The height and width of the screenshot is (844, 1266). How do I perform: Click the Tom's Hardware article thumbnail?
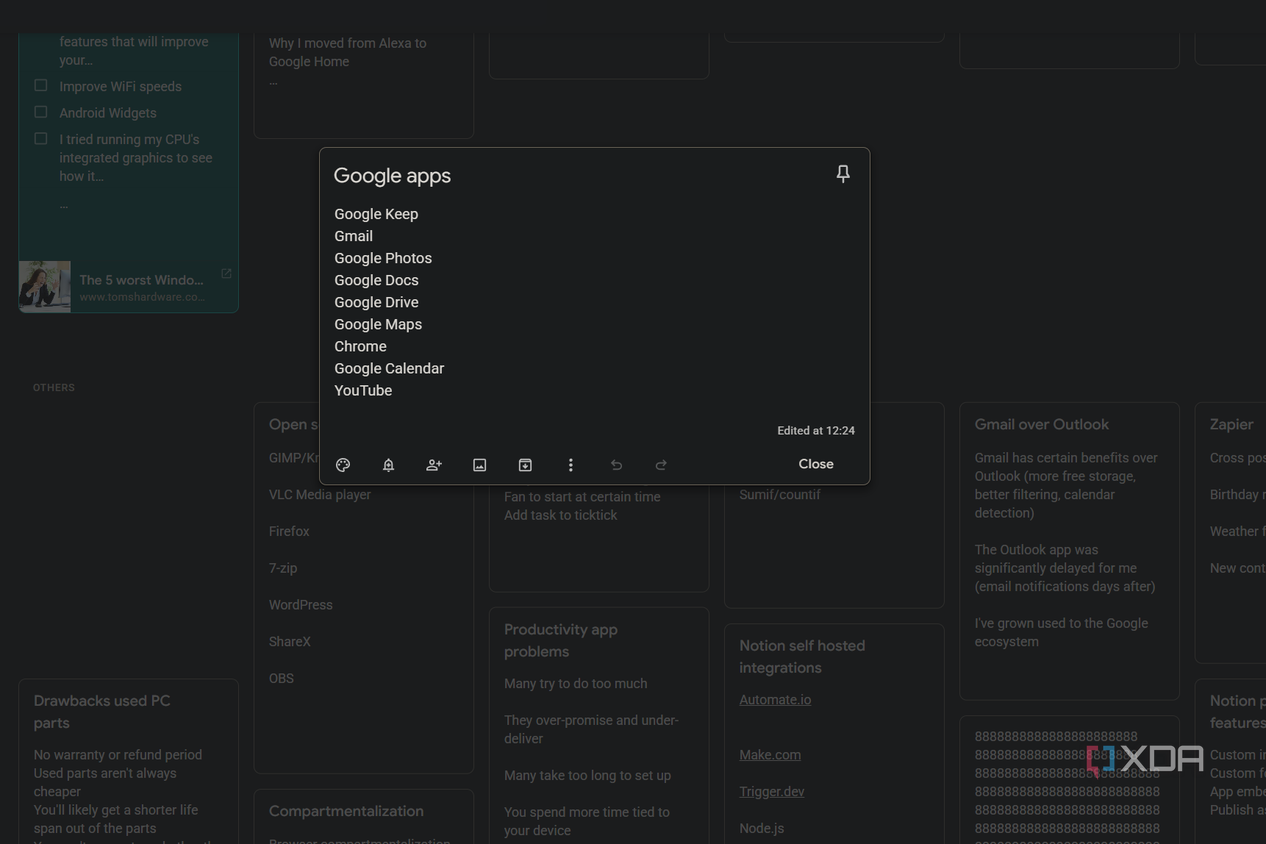click(45, 287)
